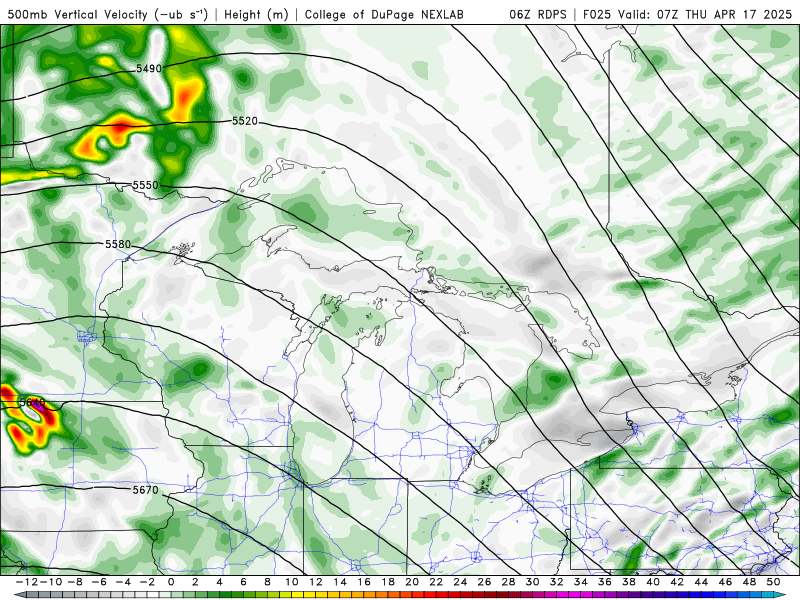This screenshot has width=800, height=600.
Task: Click the 46 color scale label
Action: pos(726,582)
